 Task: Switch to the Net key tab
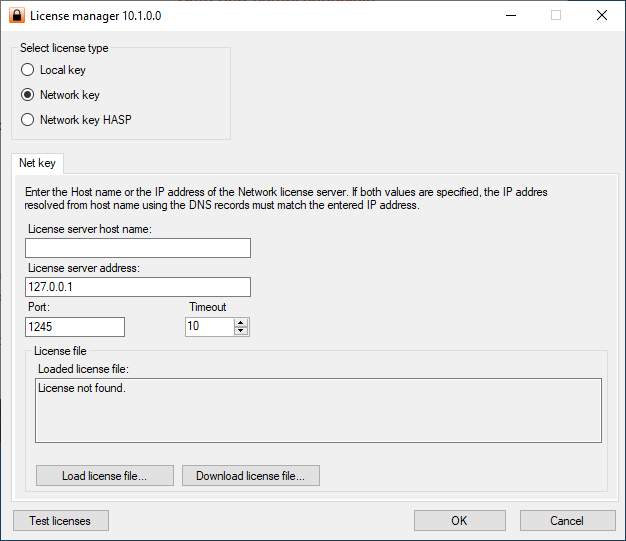[x=38, y=162]
